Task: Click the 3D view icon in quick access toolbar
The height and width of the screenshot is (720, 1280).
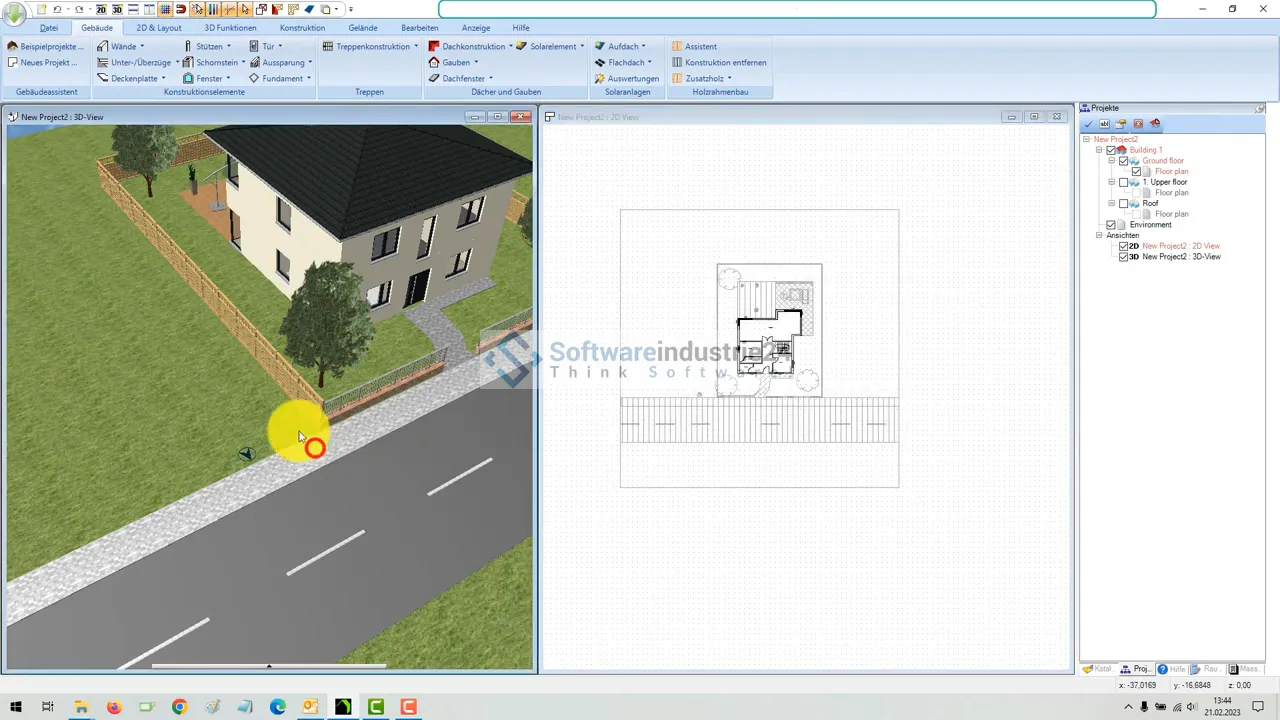Action: pos(117,9)
